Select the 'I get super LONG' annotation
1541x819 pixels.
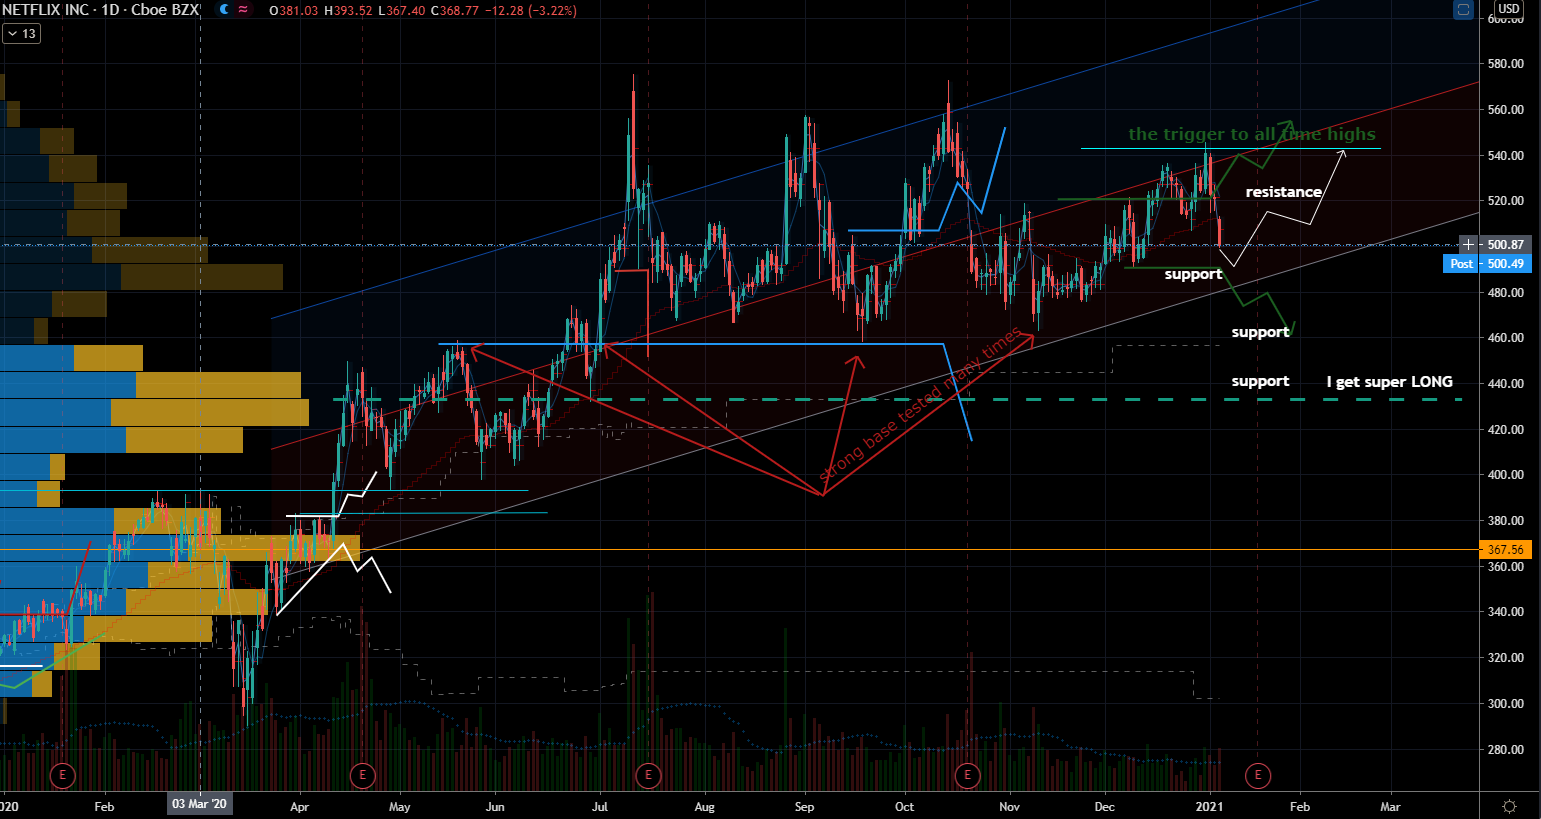click(1390, 382)
